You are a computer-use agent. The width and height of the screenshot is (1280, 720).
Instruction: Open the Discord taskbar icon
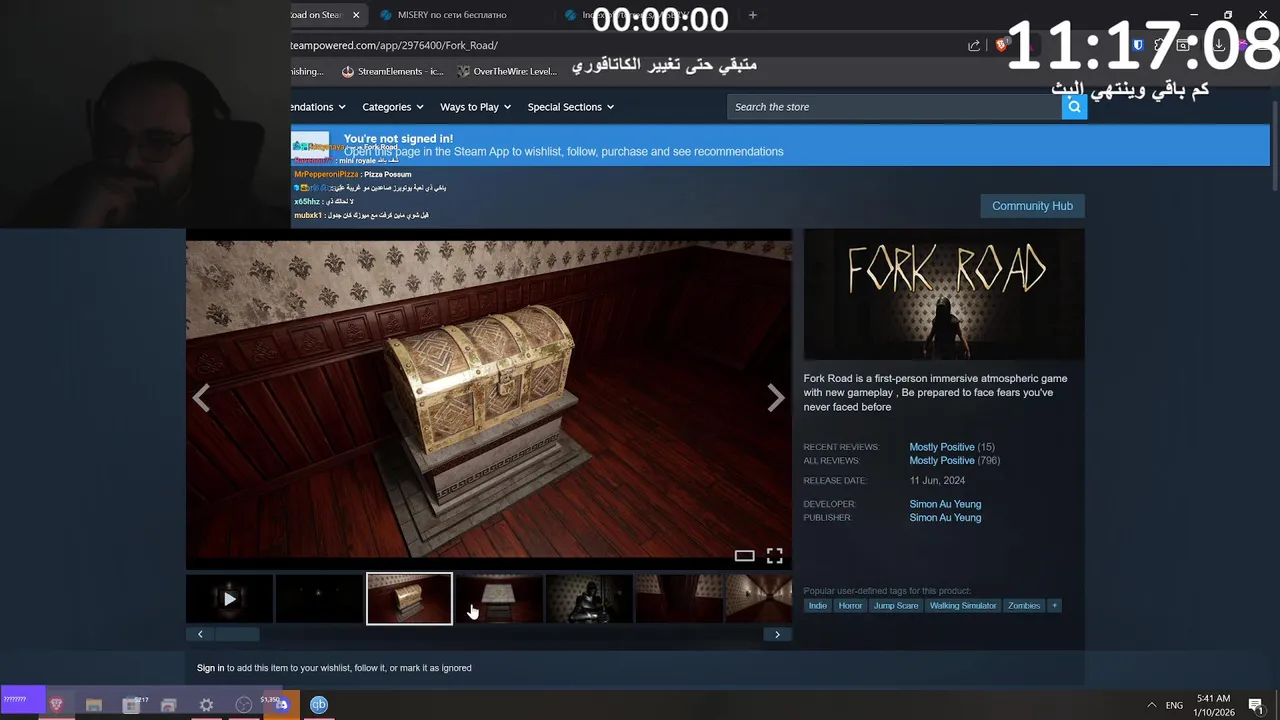[x=281, y=705]
